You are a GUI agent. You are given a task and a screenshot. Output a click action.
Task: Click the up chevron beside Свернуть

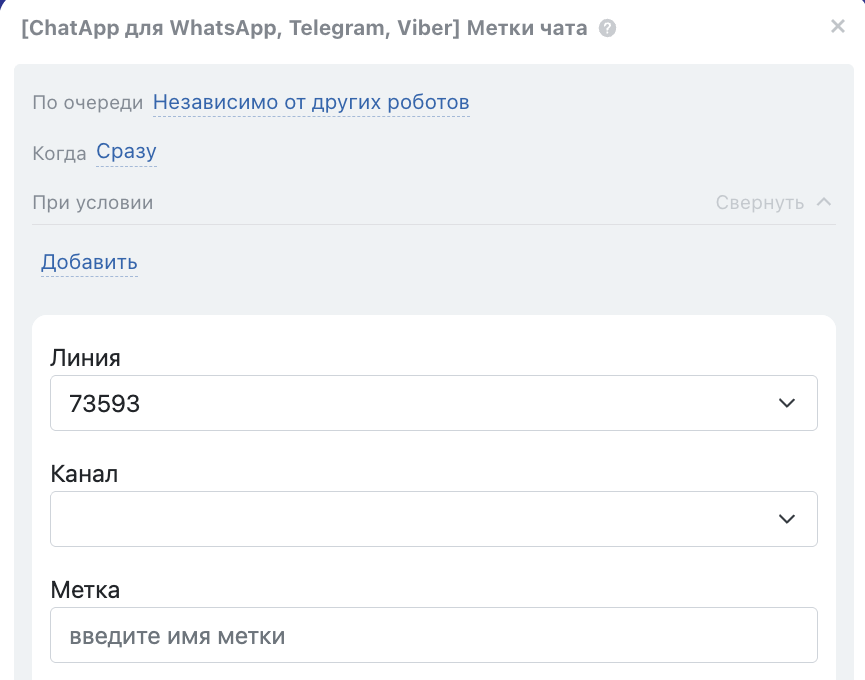click(x=824, y=202)
